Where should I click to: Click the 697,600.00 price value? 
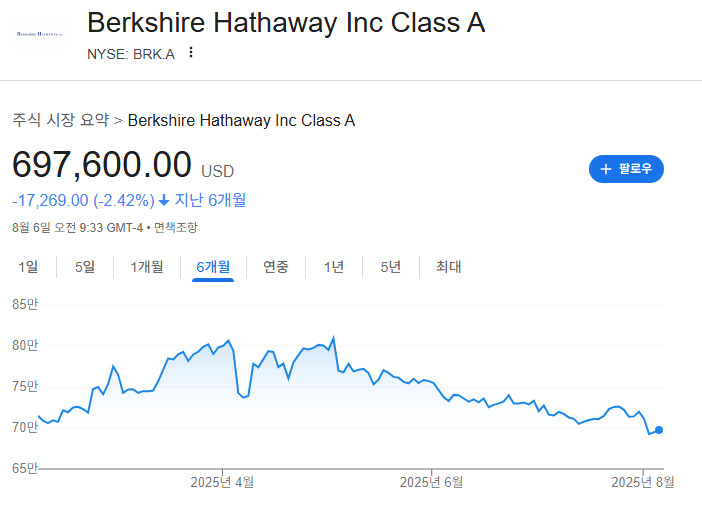pos(102,165)
